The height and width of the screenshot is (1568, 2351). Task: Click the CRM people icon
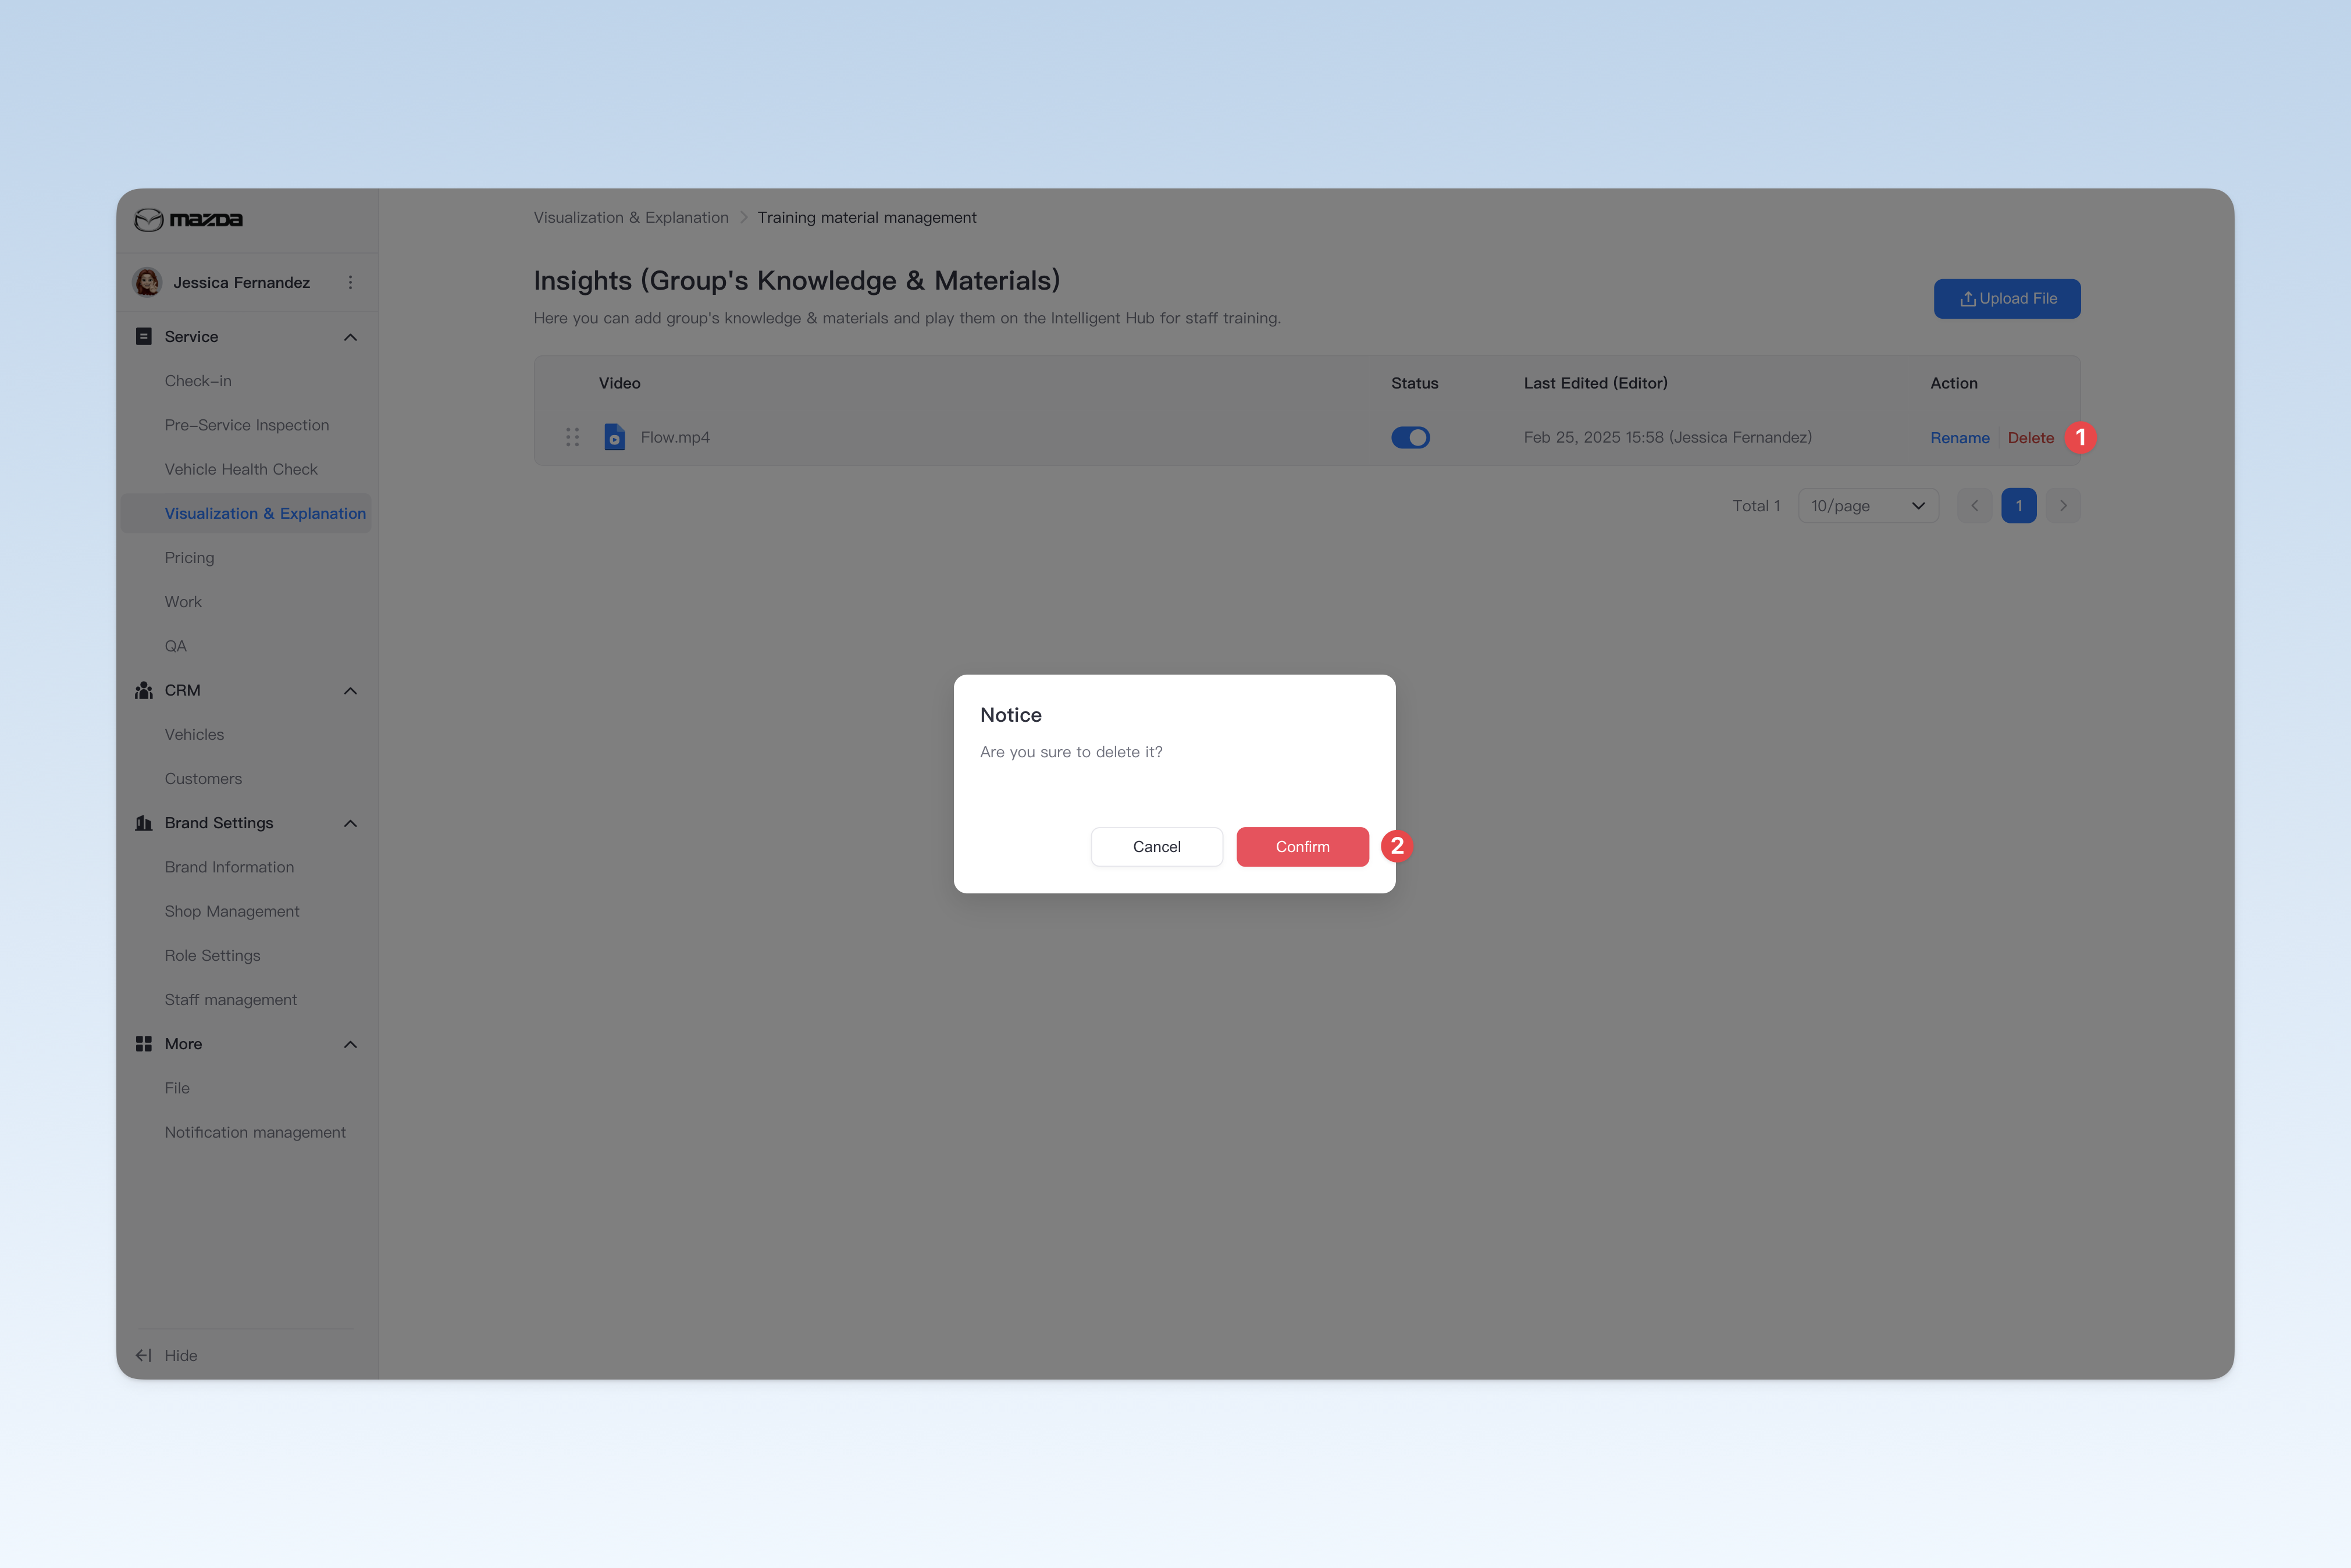[x=144, y=690]
